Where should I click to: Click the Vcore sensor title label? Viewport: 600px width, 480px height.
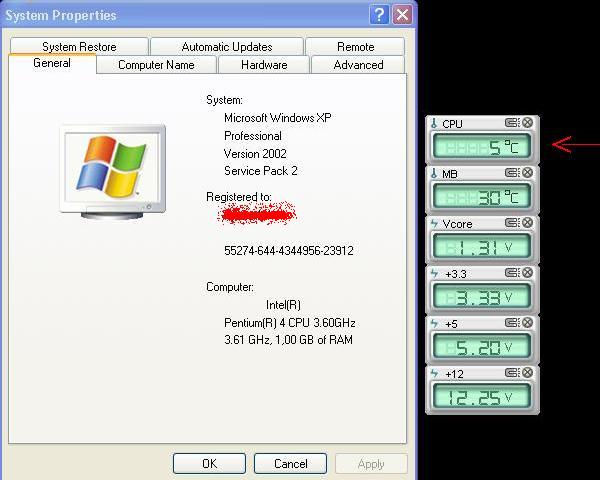coord(457,224)
